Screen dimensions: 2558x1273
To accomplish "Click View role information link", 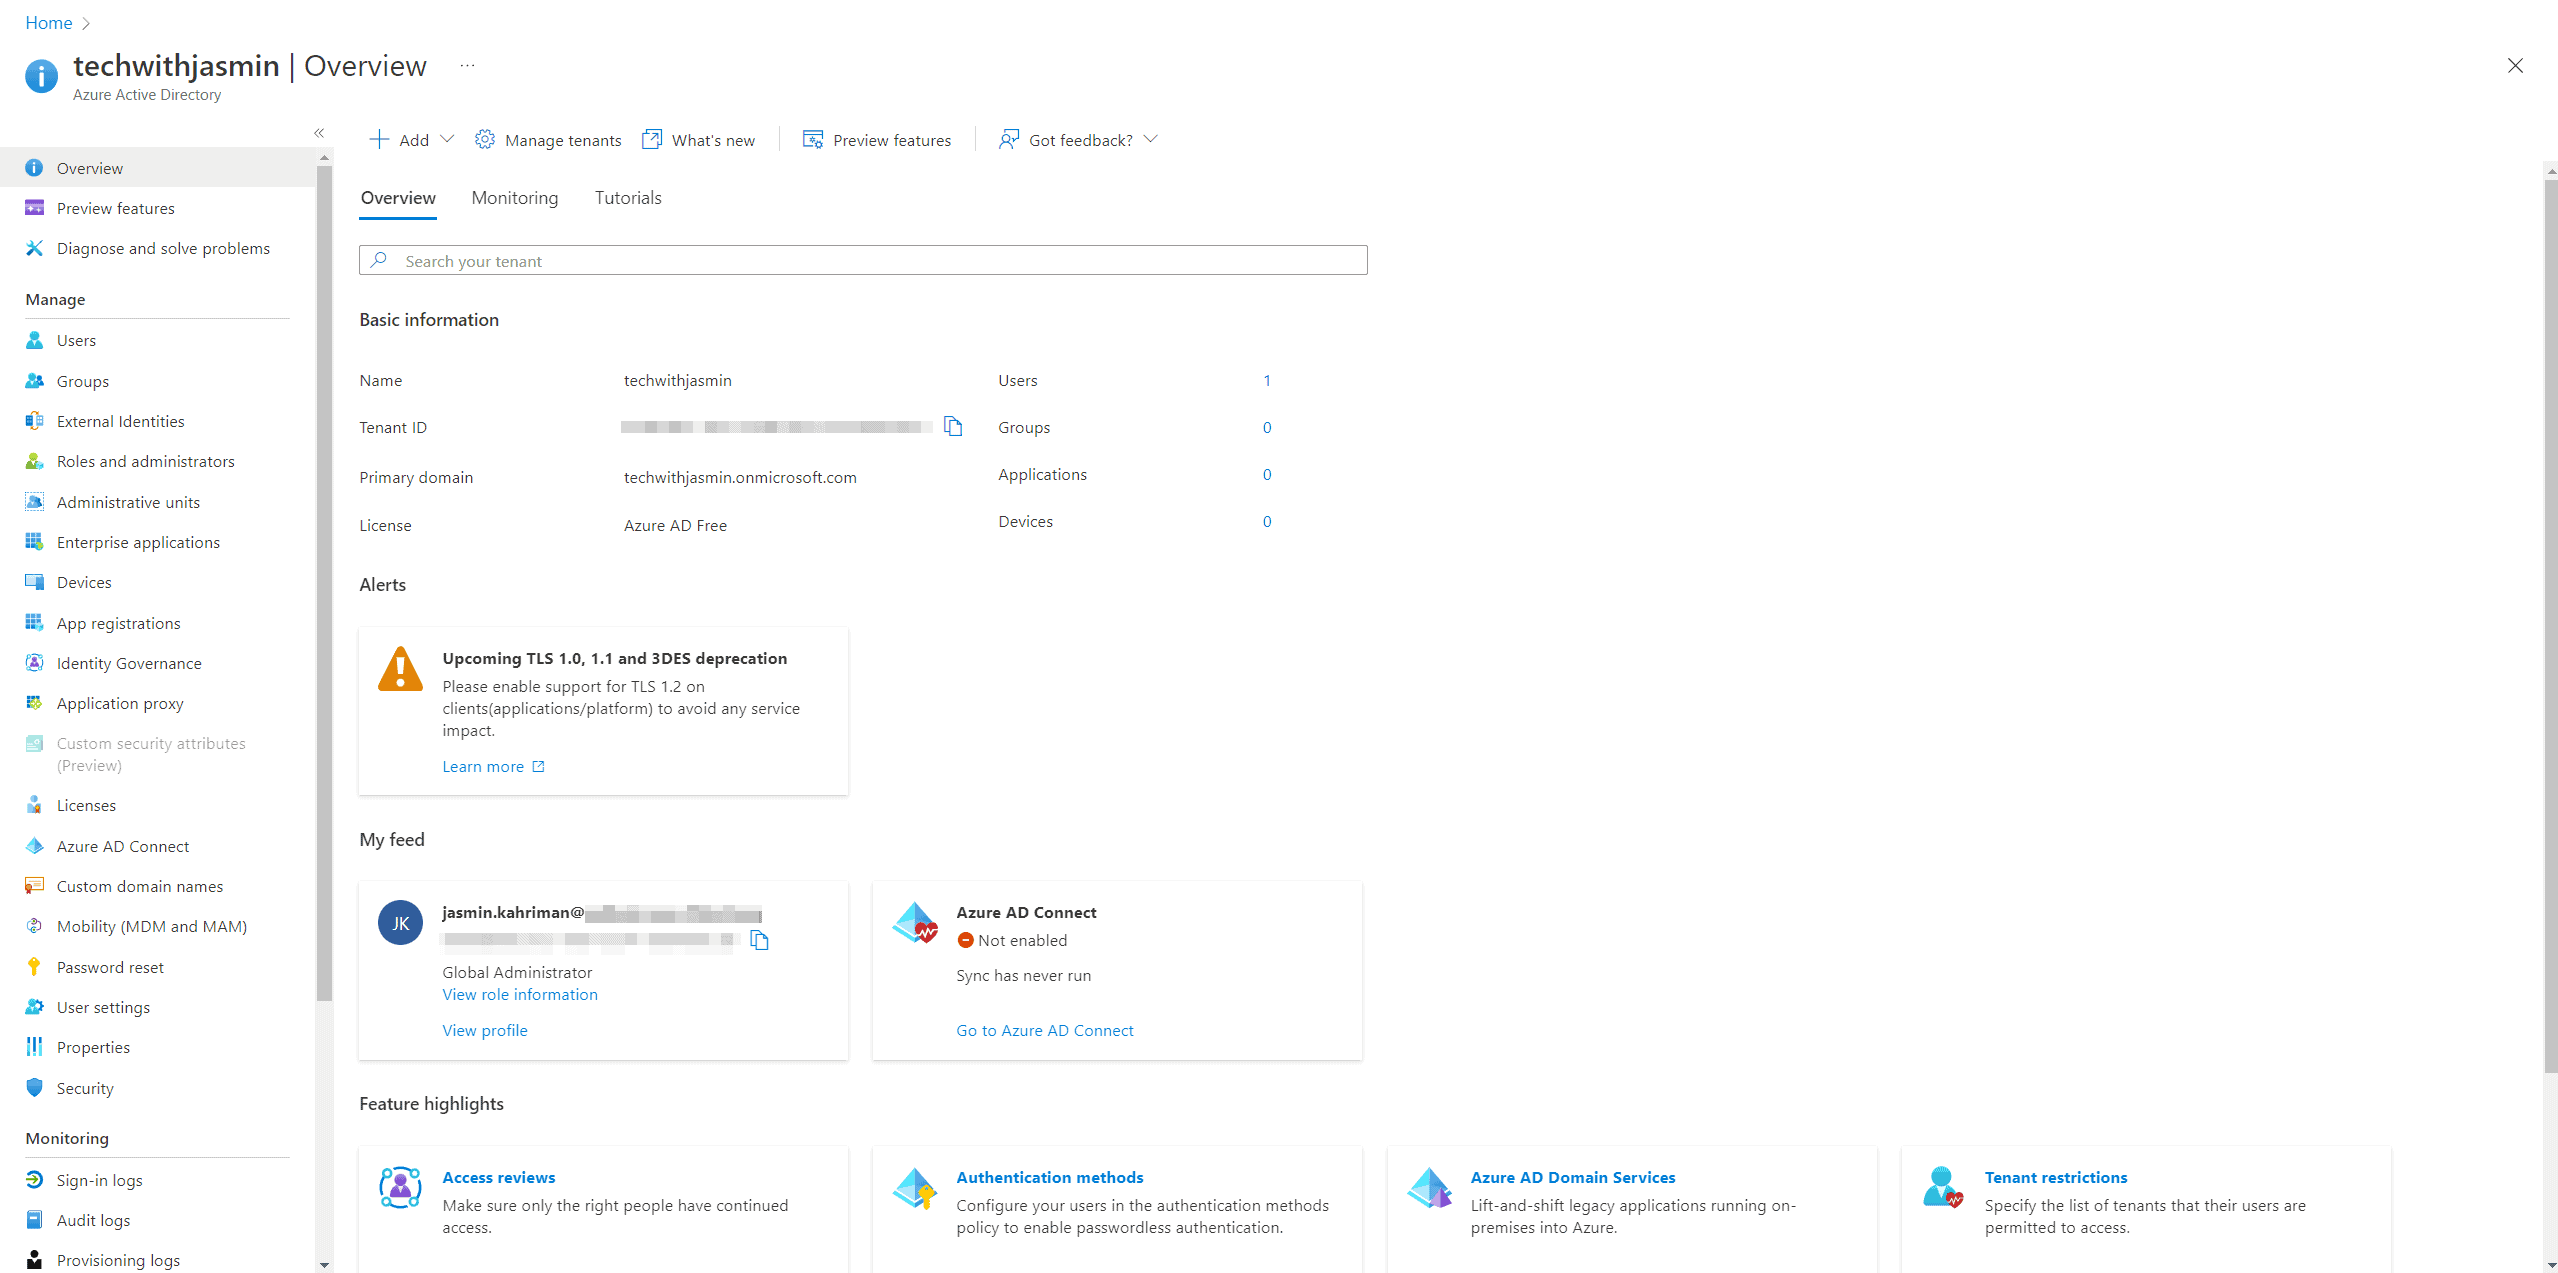I will [520, 994].
